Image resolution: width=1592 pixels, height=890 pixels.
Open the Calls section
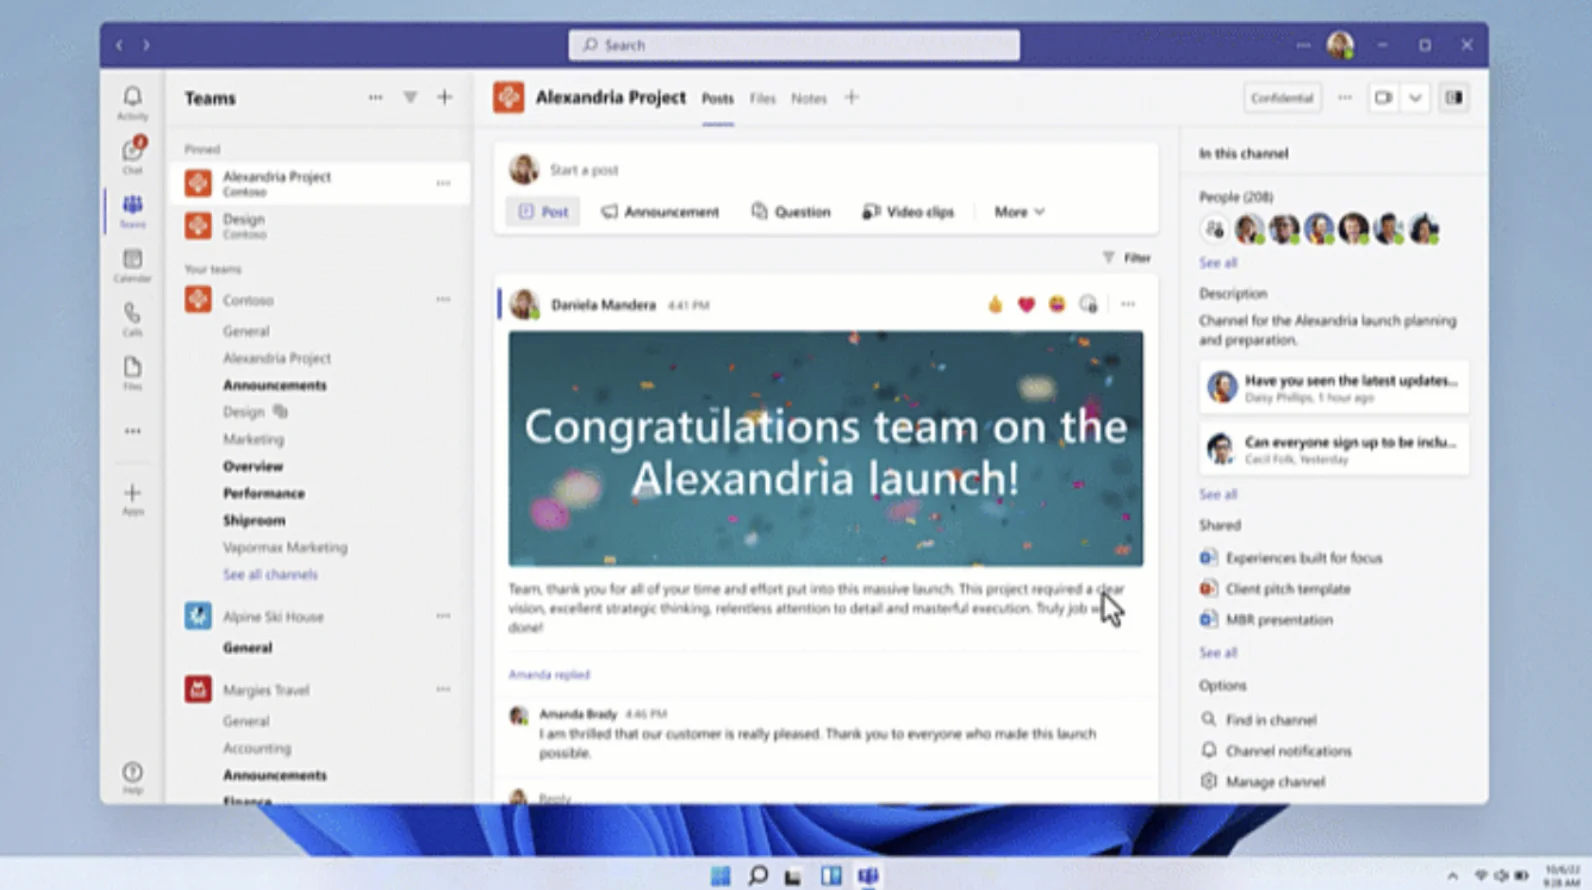click(132, 319)
